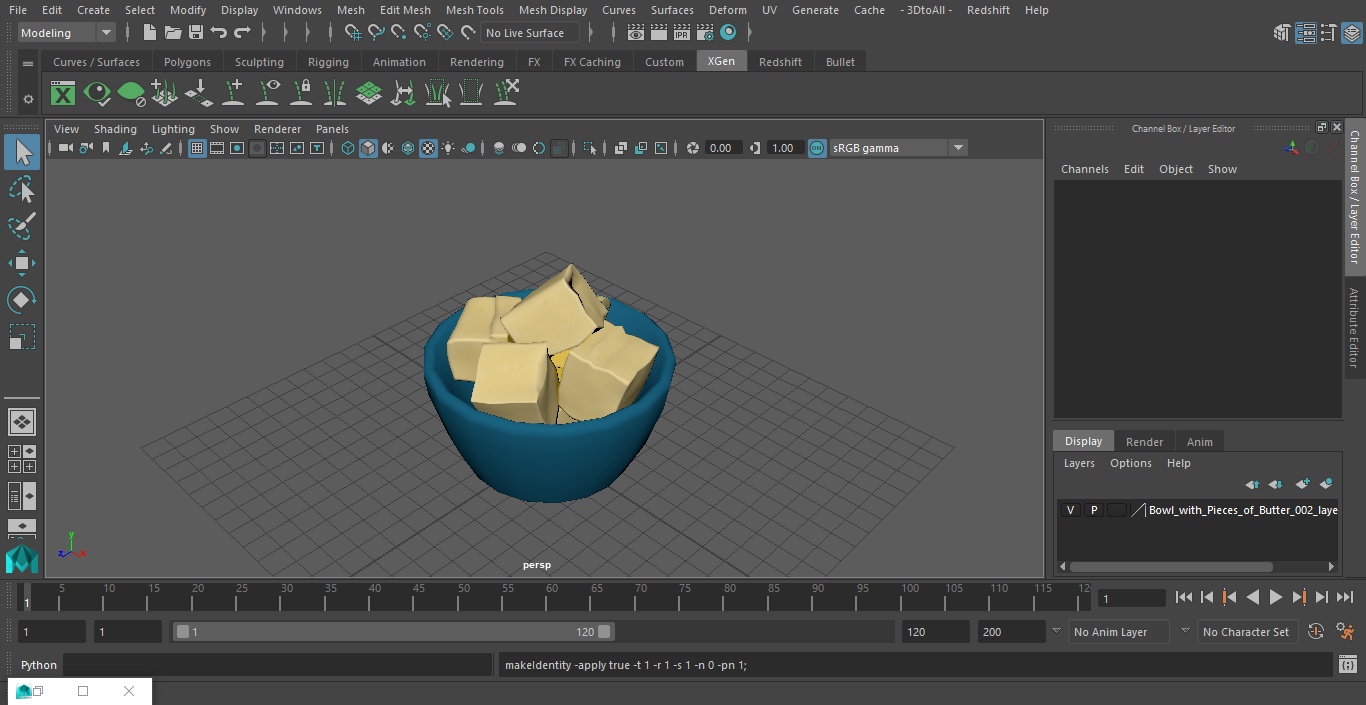Screen dimensions: 1366x705
Task: Toggle use all lights bulb
Action: [x=448, y=148]
